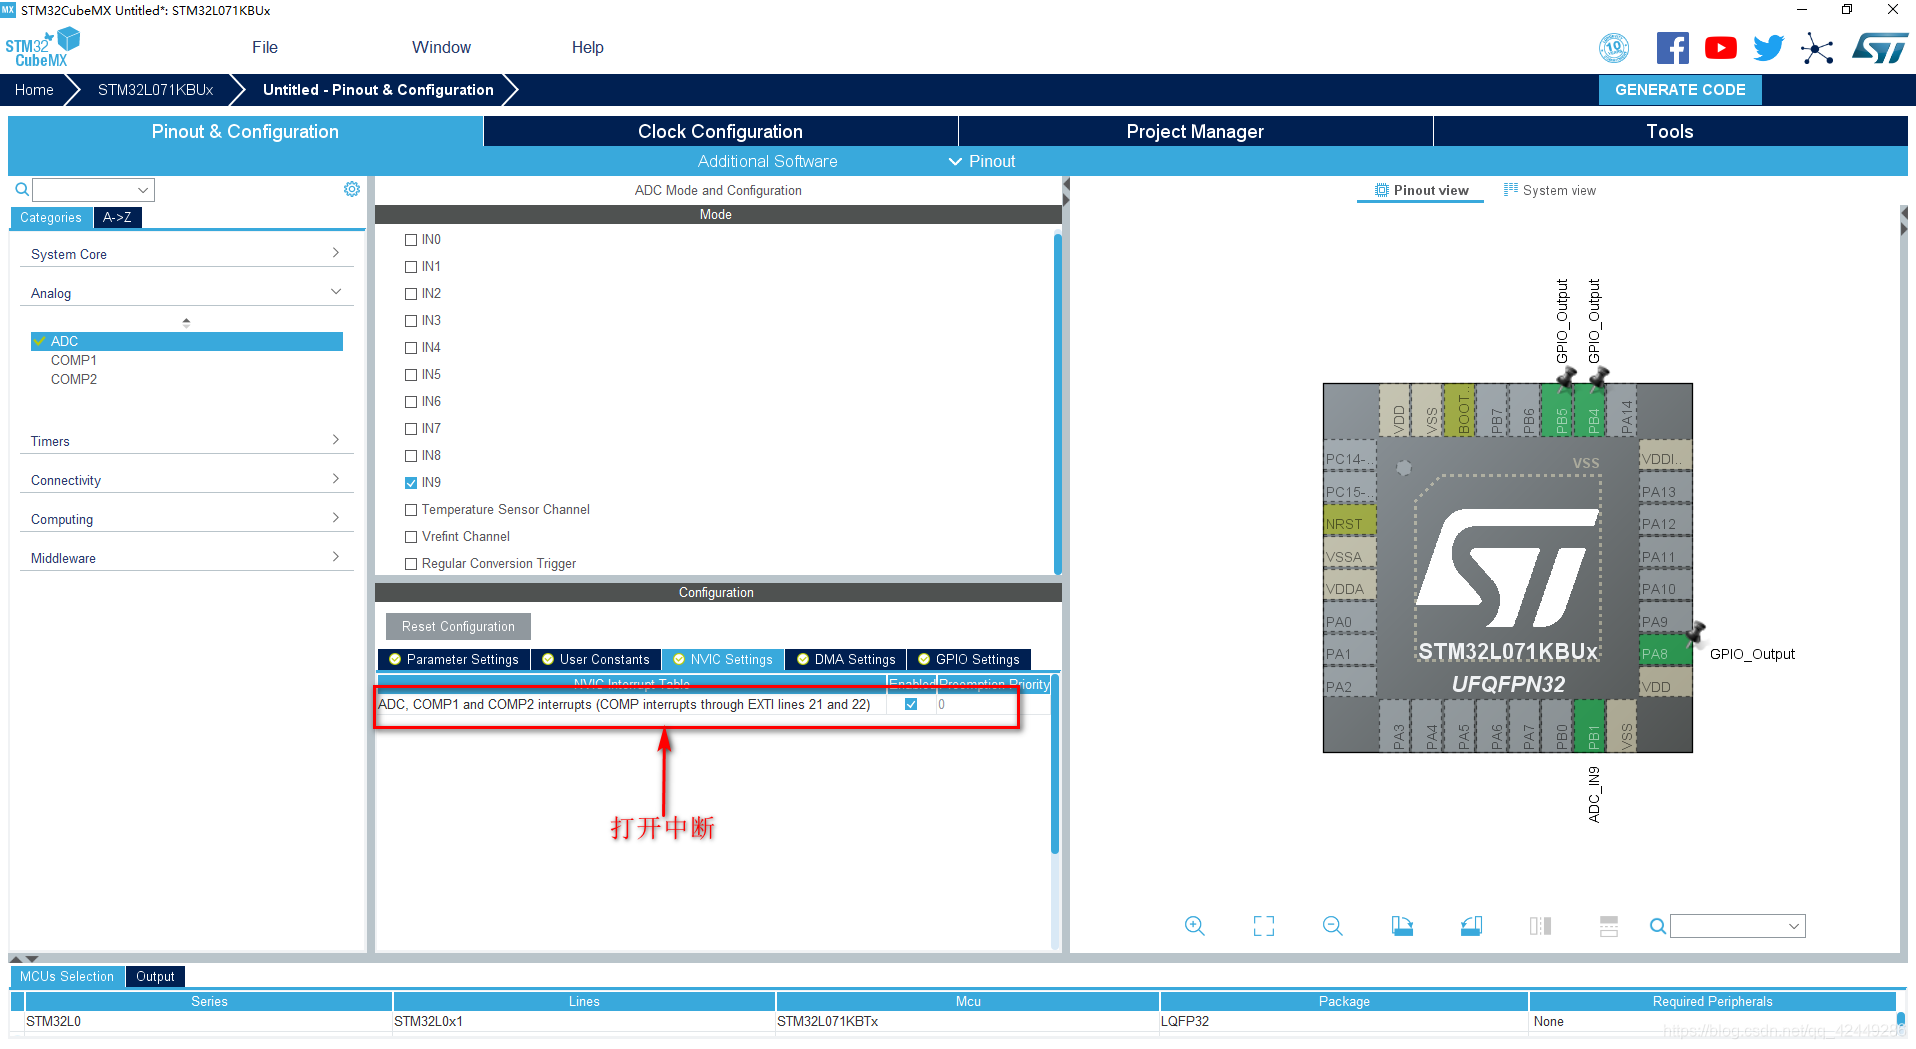Screen dimensions: 1916x1049
Task: Uncheck the IN9 channel checkbox
Action: coord(411,483)
